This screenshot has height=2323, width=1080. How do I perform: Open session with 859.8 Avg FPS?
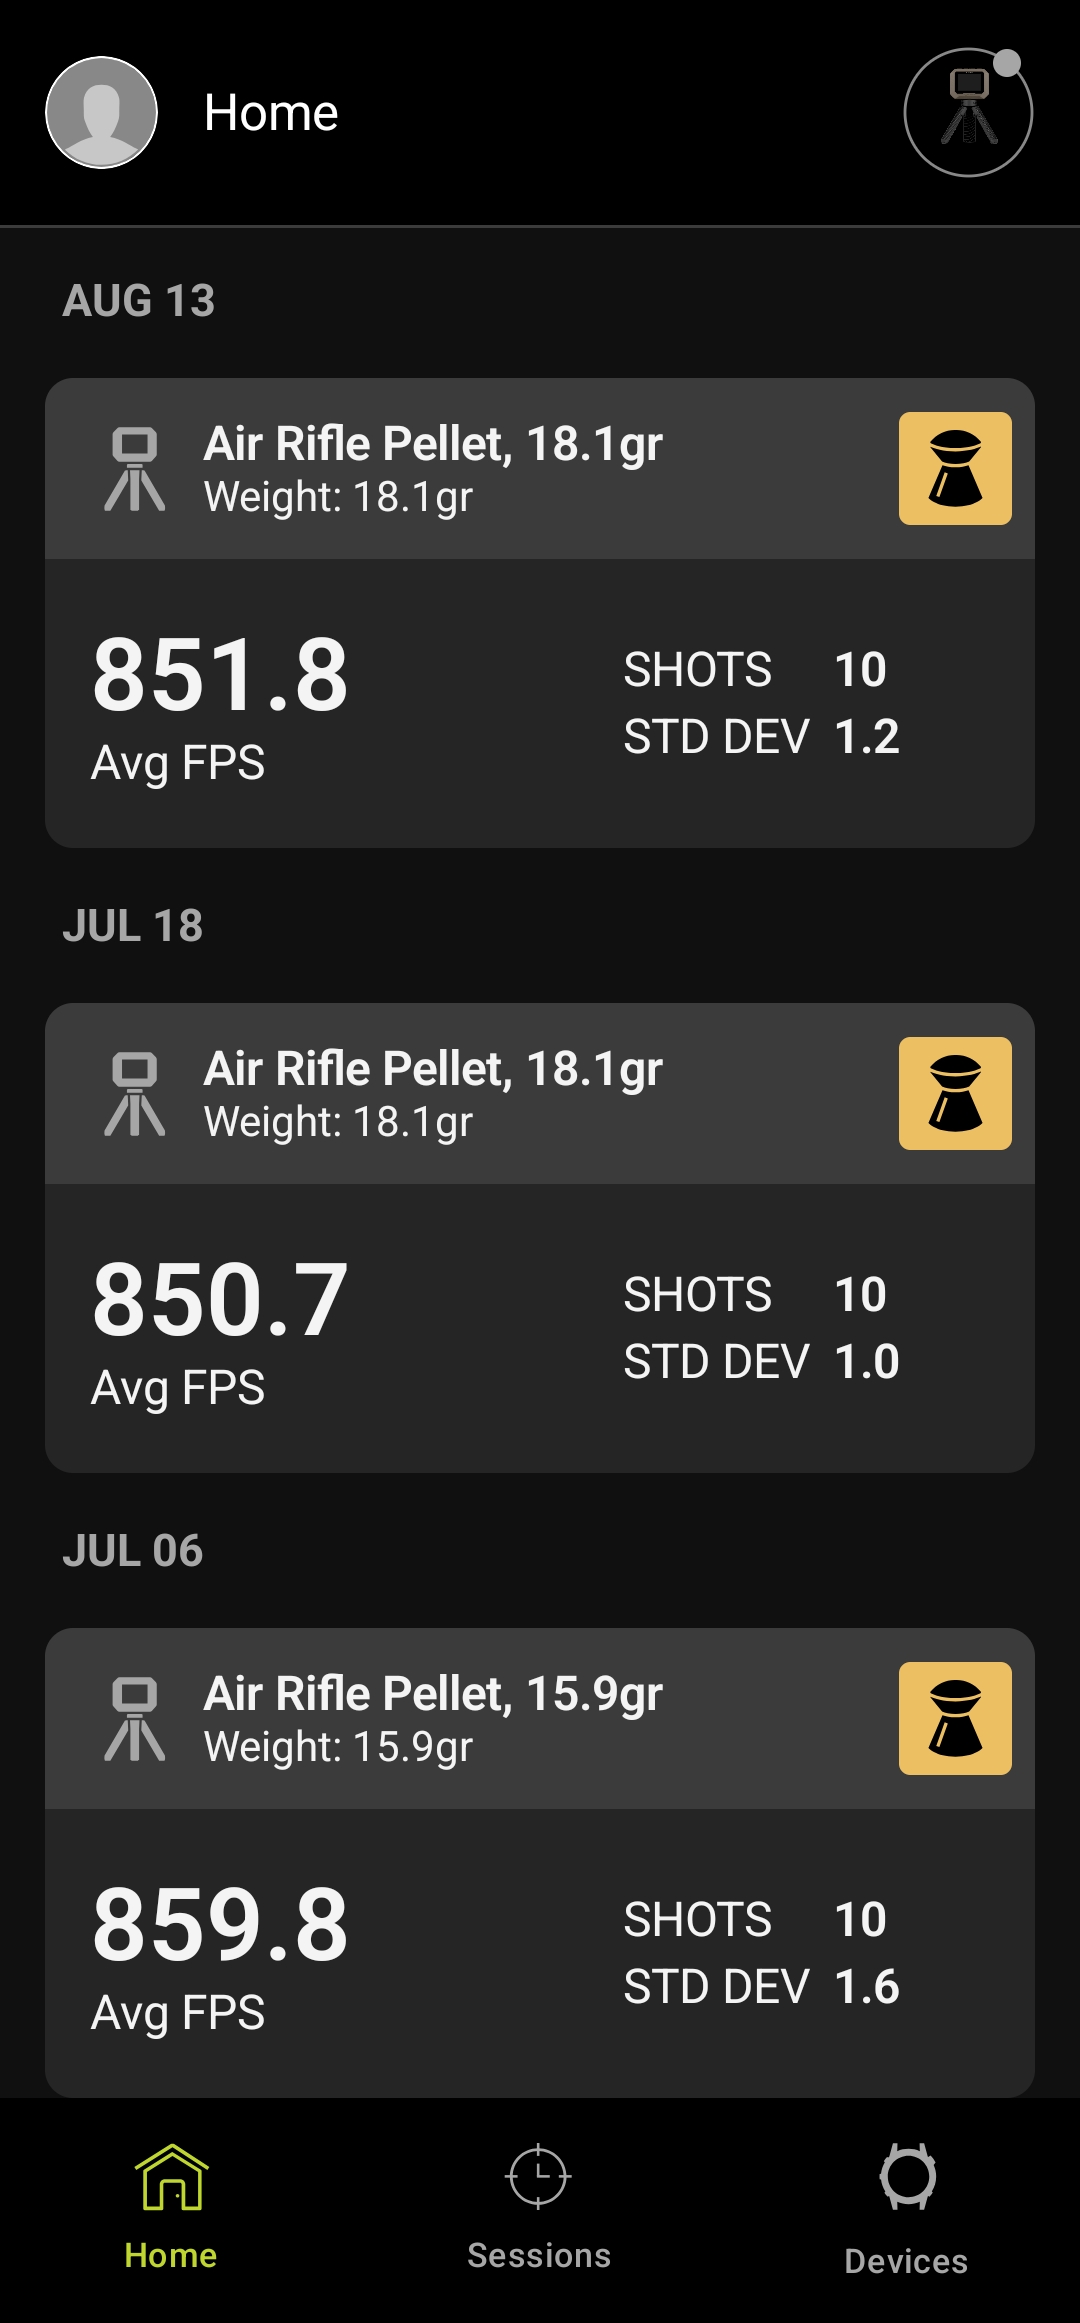coord(540,1863)
